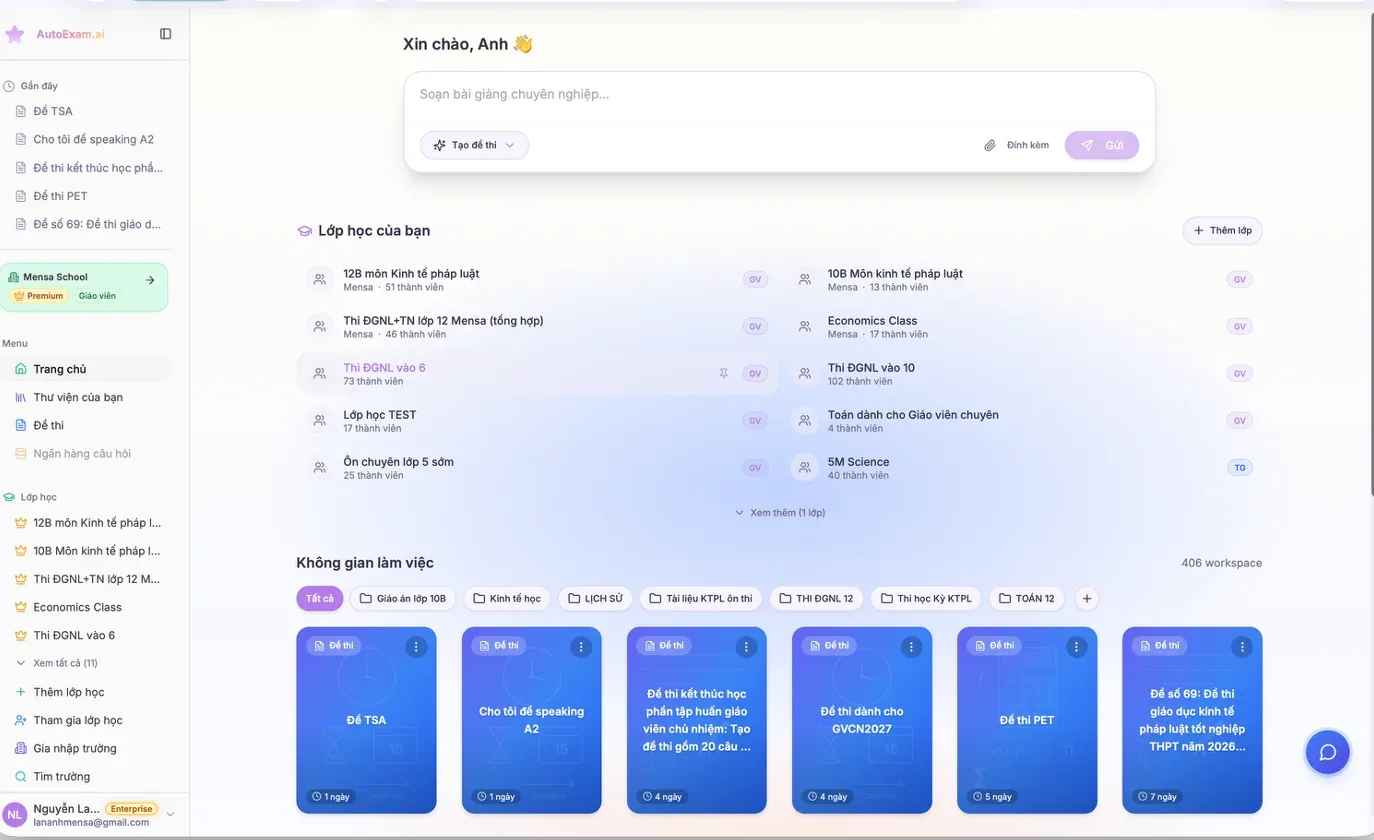Open 12B môn Kinh tế pháp luật class row
The height and width of the screenshot is (840, 1374).
pyautogui.click(x=537, y=279)
